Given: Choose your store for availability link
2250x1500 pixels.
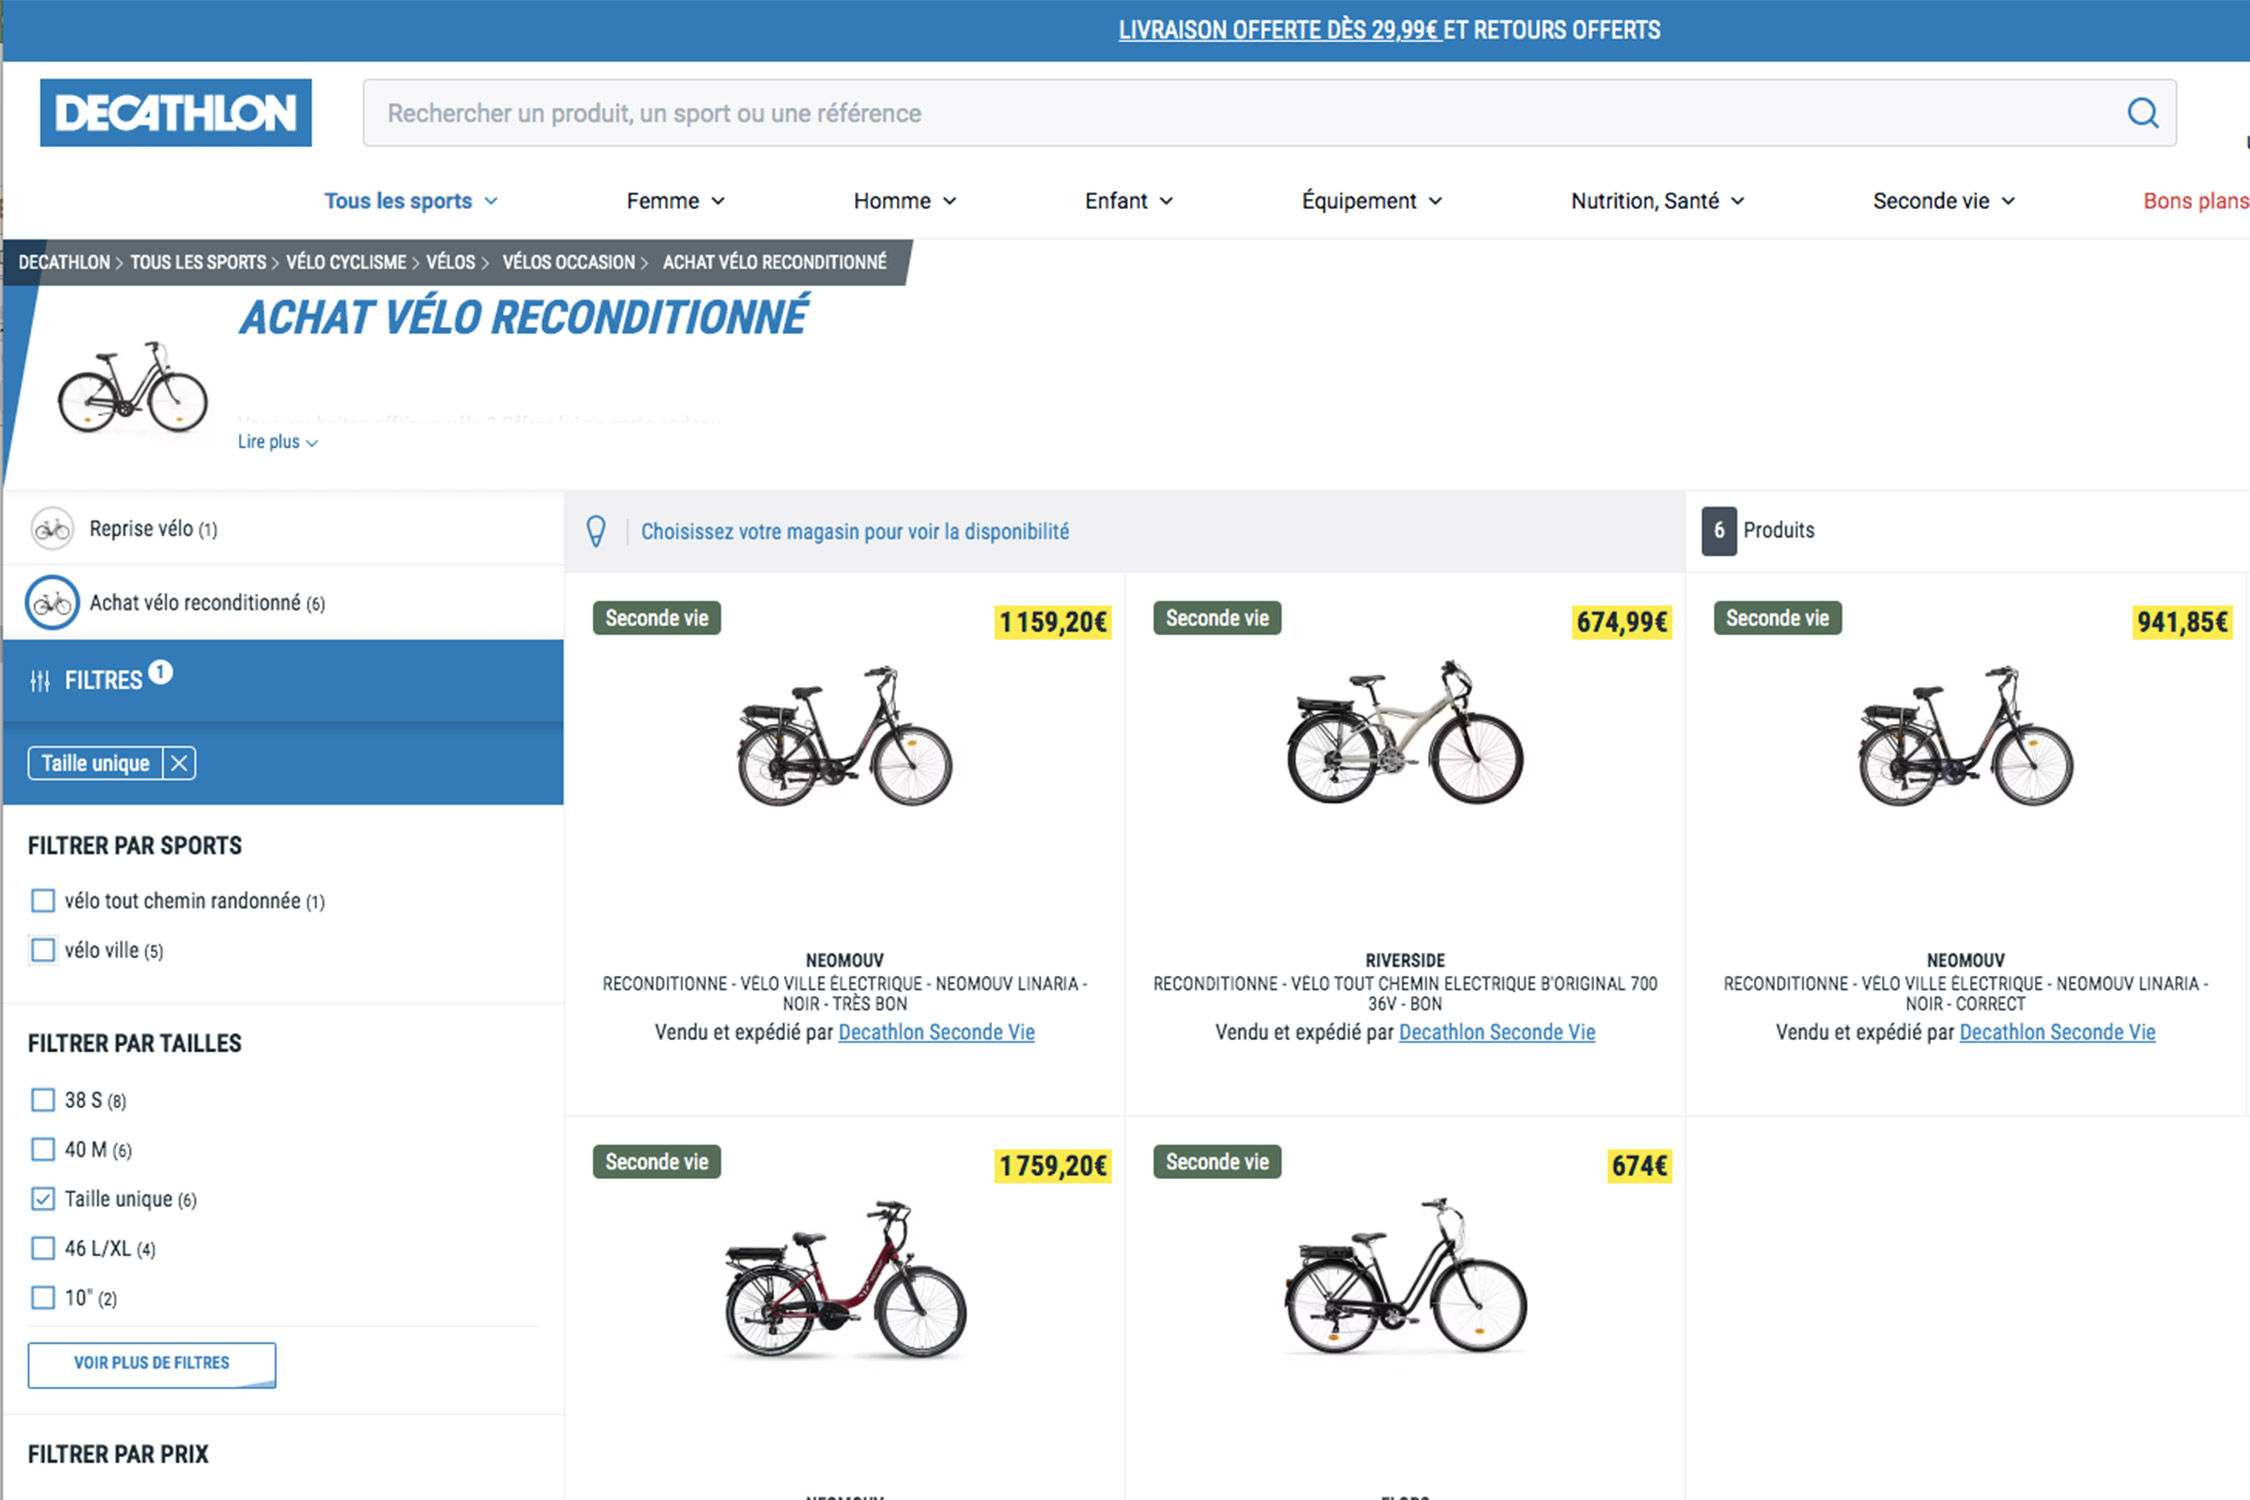Looking at the screenshot, I should [x=855, y=531].
